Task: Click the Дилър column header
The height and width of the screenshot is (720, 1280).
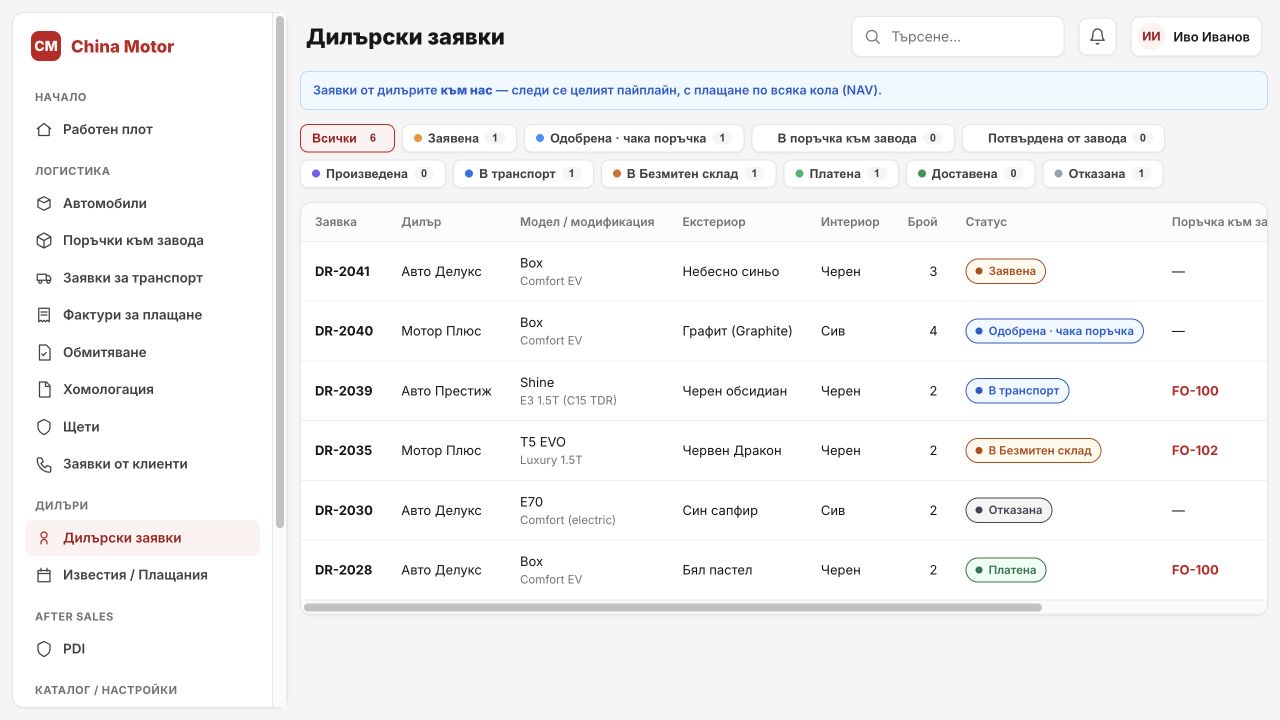Action: [x=421, y=222]
